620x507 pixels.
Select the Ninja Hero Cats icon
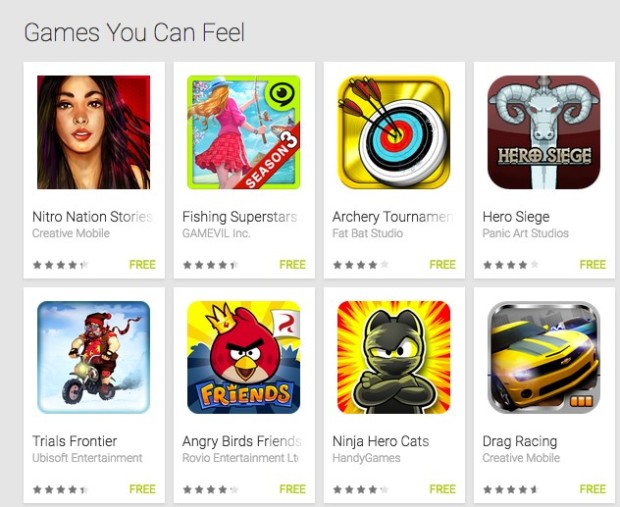coord(394,358)
